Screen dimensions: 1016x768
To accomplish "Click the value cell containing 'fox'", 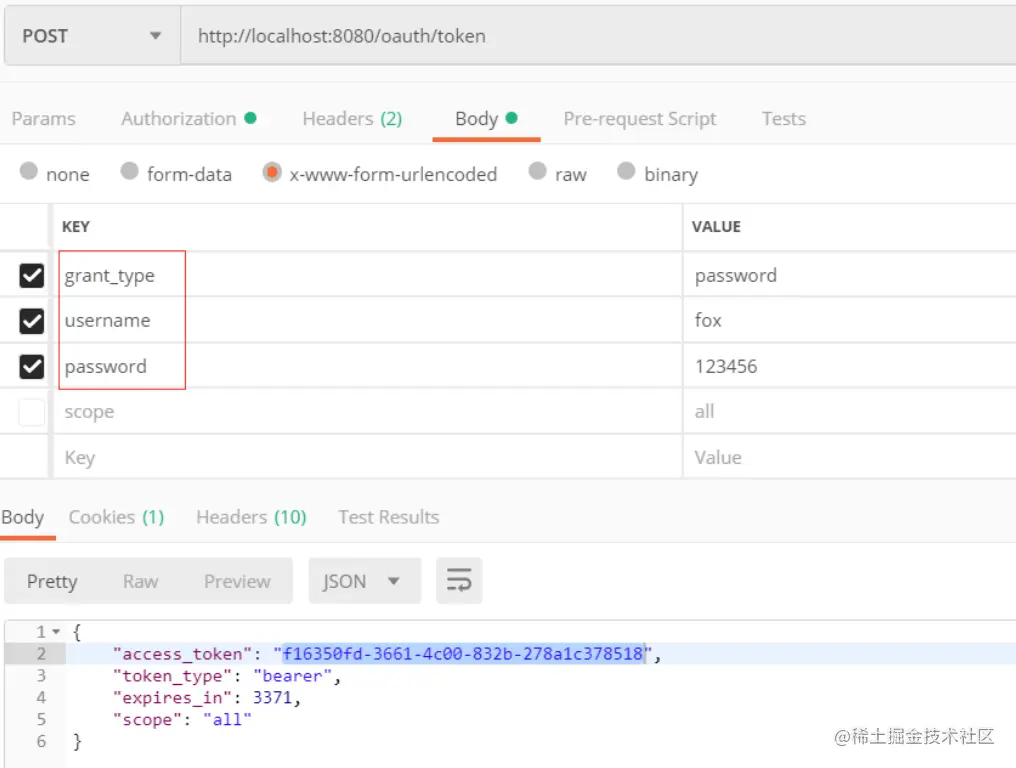I will pos(849,321).
